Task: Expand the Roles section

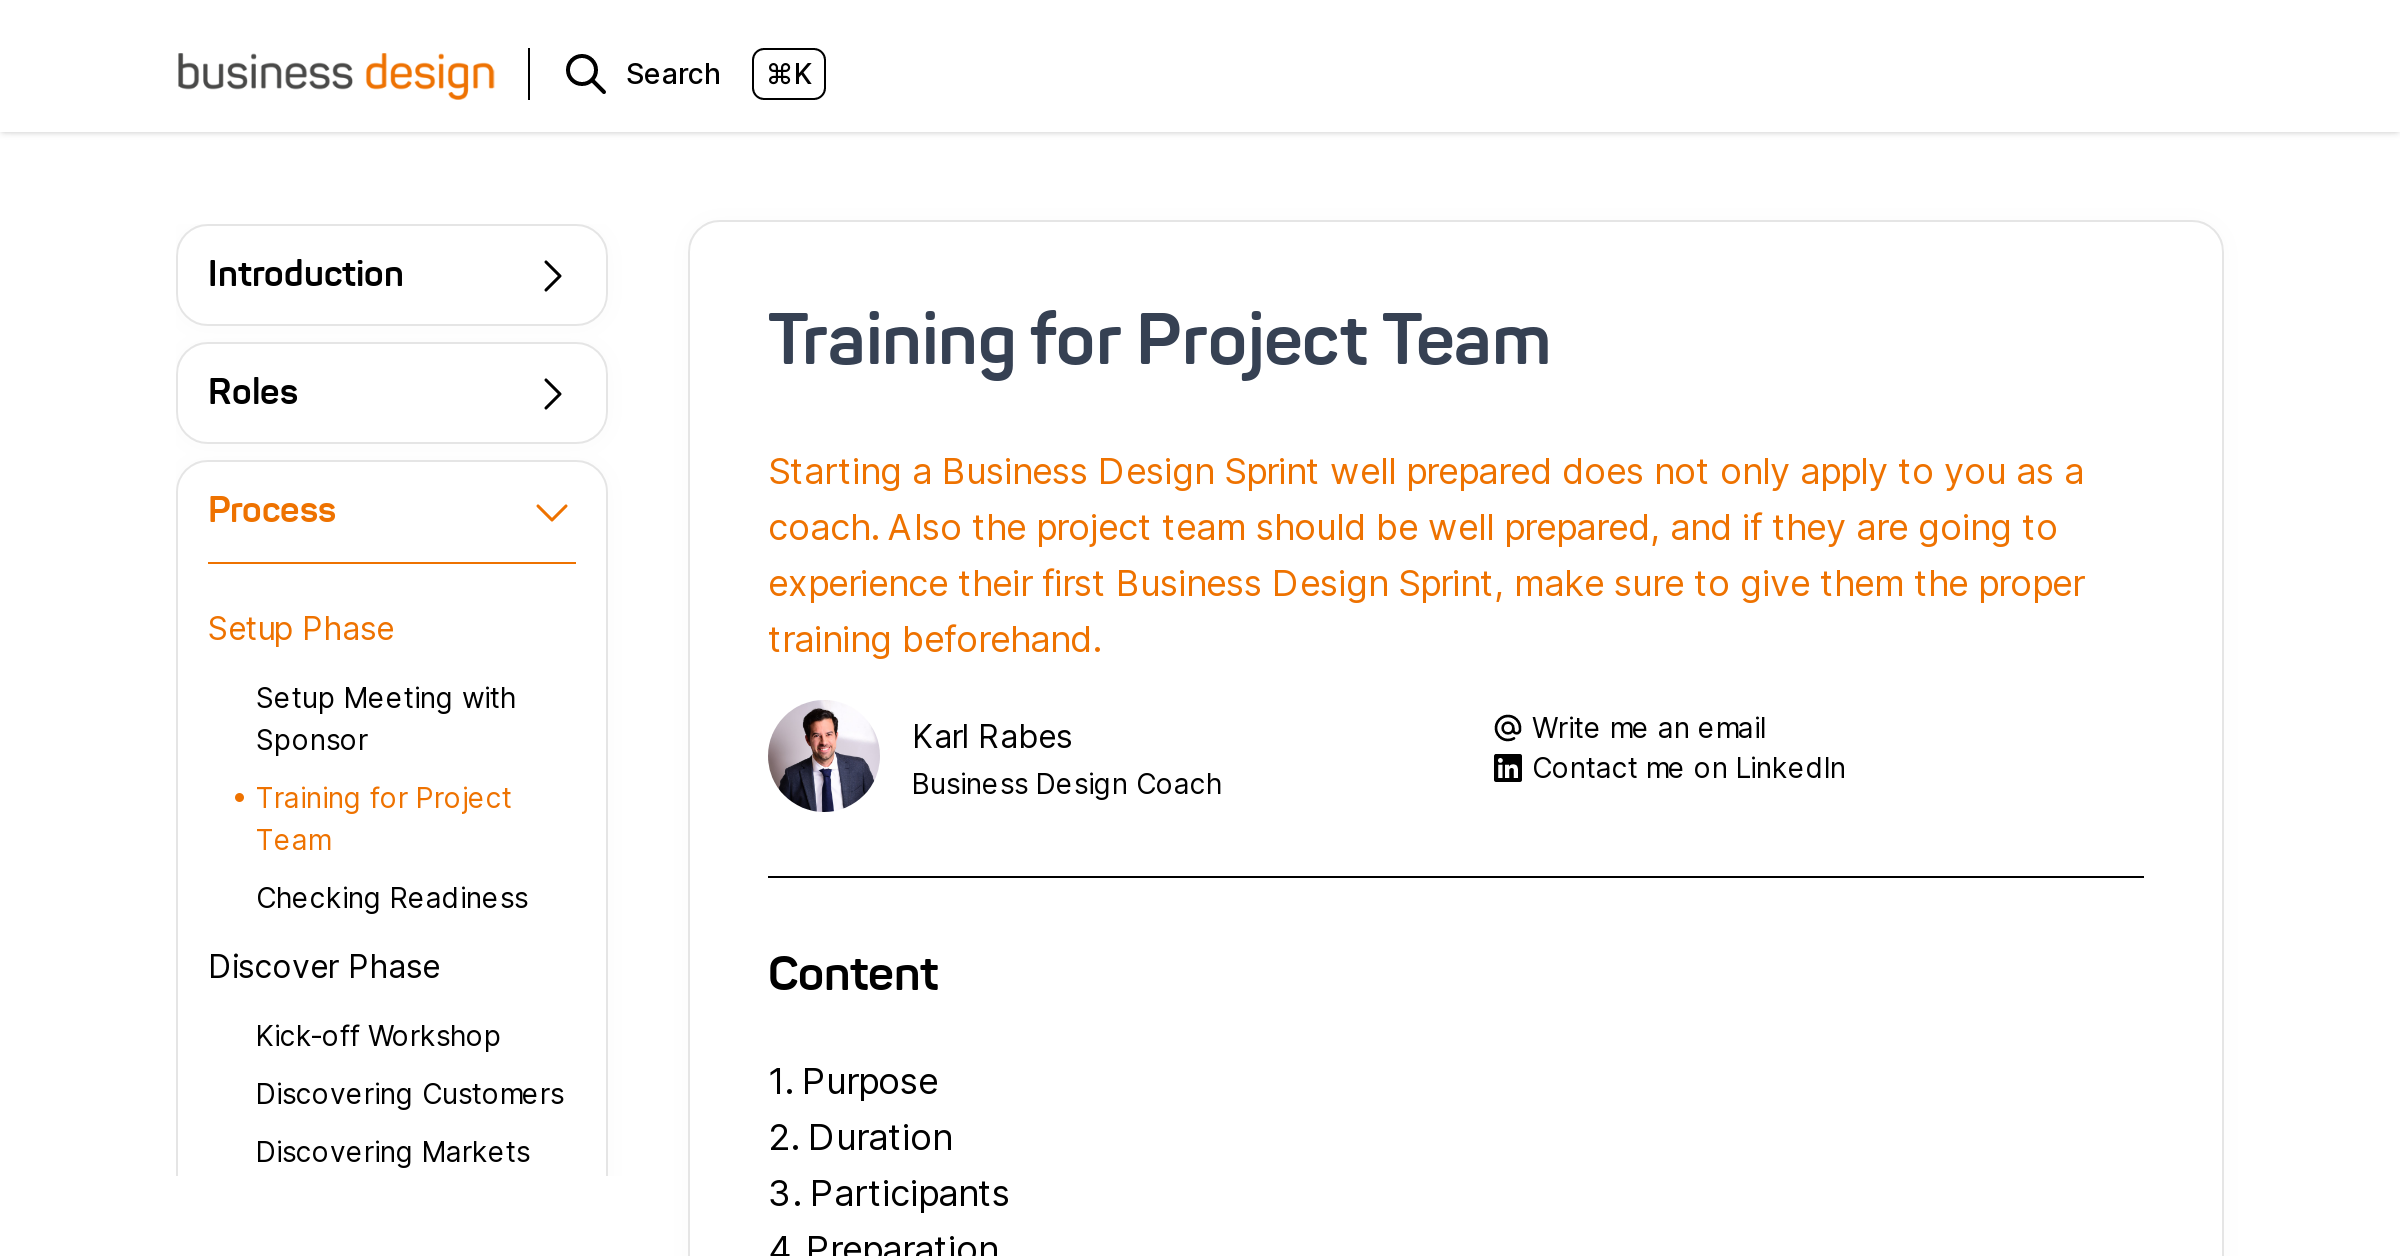Action: (391, 393)
